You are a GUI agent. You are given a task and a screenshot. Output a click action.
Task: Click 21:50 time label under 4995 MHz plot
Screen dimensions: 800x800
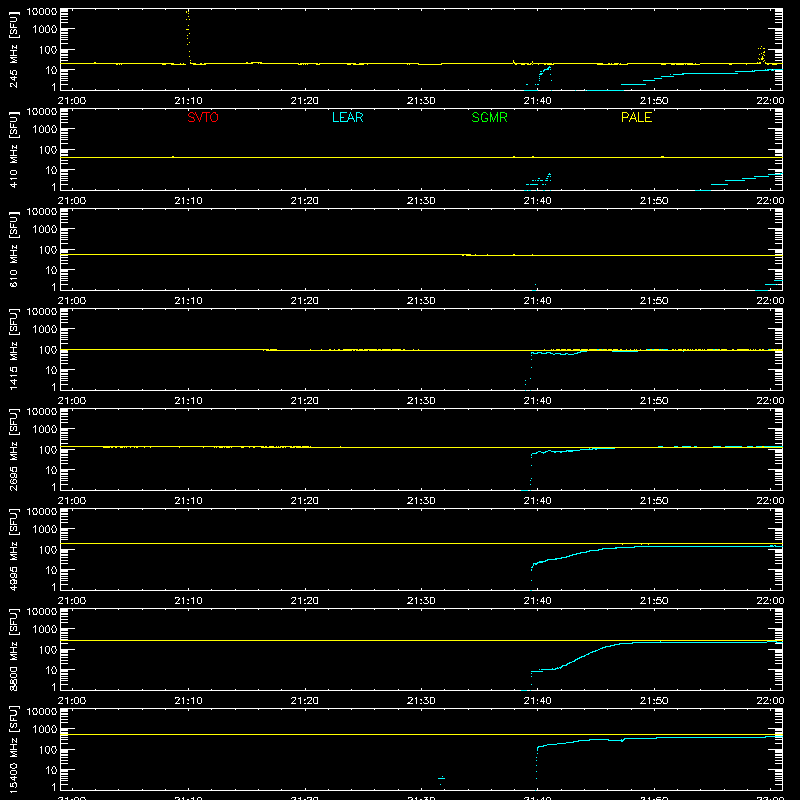pos(654,601)
